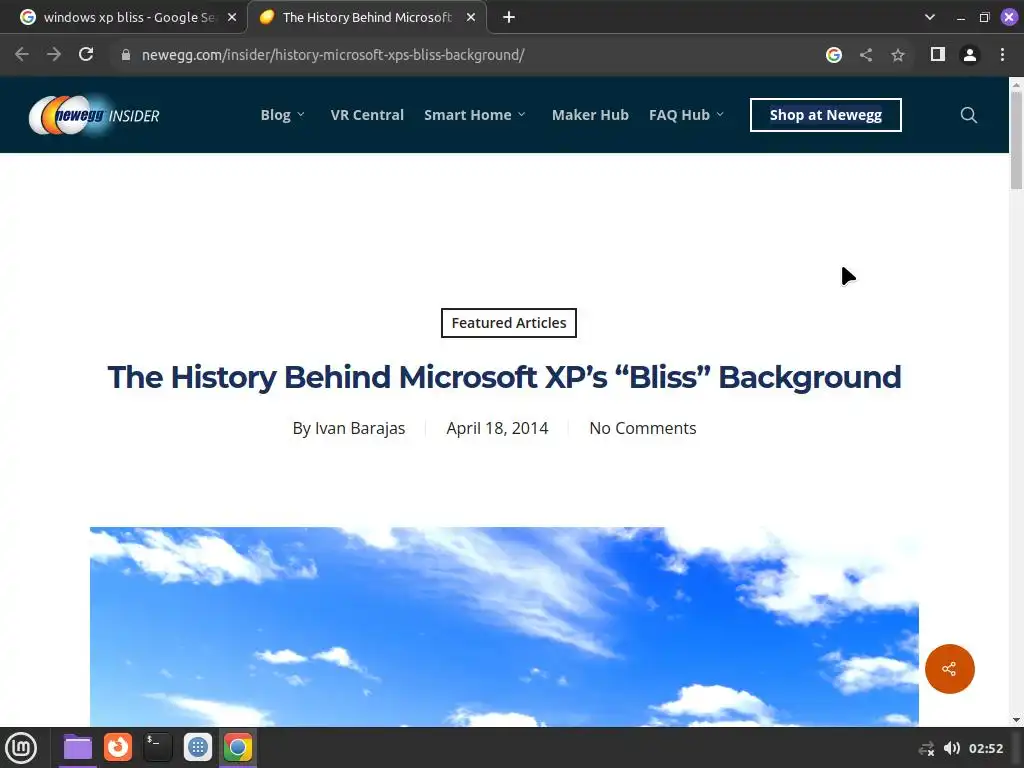Click the scrollbar up arrow
Viewport: 1024px width, 768px height.
click(x=1016, y=84)
